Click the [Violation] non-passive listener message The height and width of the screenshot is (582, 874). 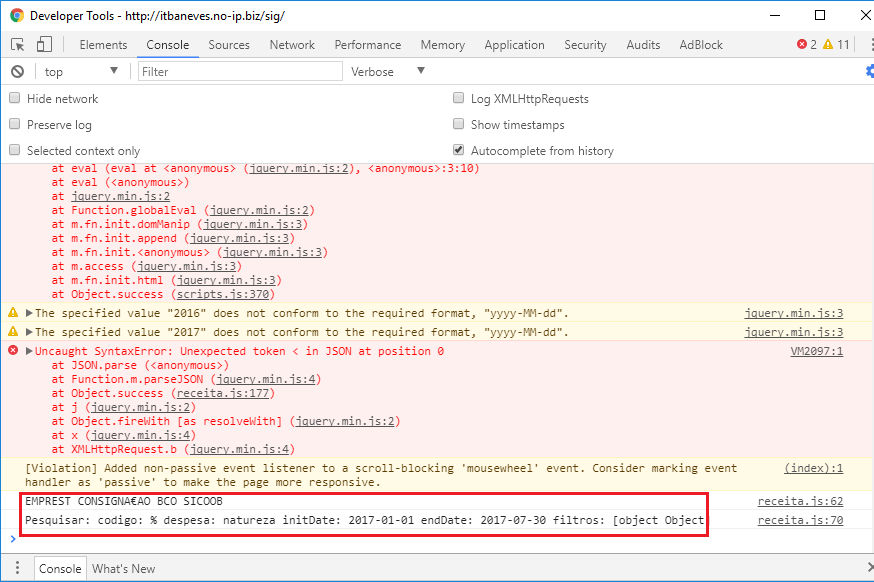[381, 475]
